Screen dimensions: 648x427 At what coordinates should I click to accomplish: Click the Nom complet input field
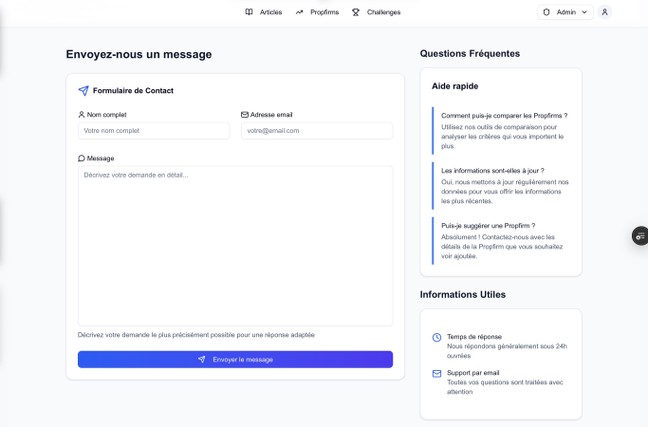coord(154,131)
